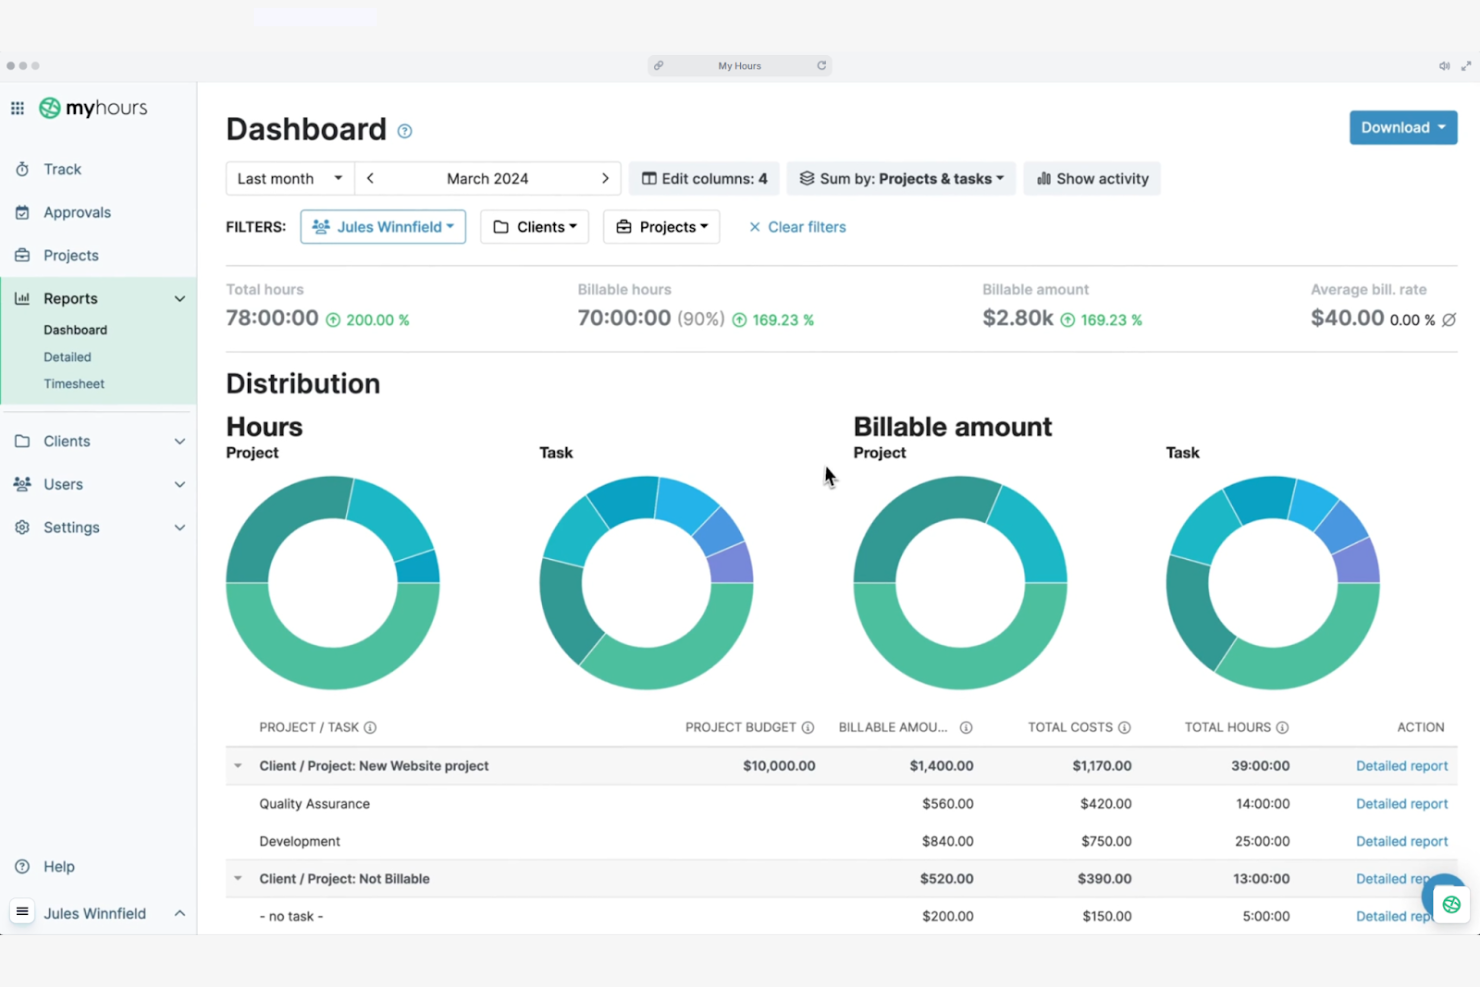Open the Projects filter dropdown

pyautogui.click(x=661, y=227)
